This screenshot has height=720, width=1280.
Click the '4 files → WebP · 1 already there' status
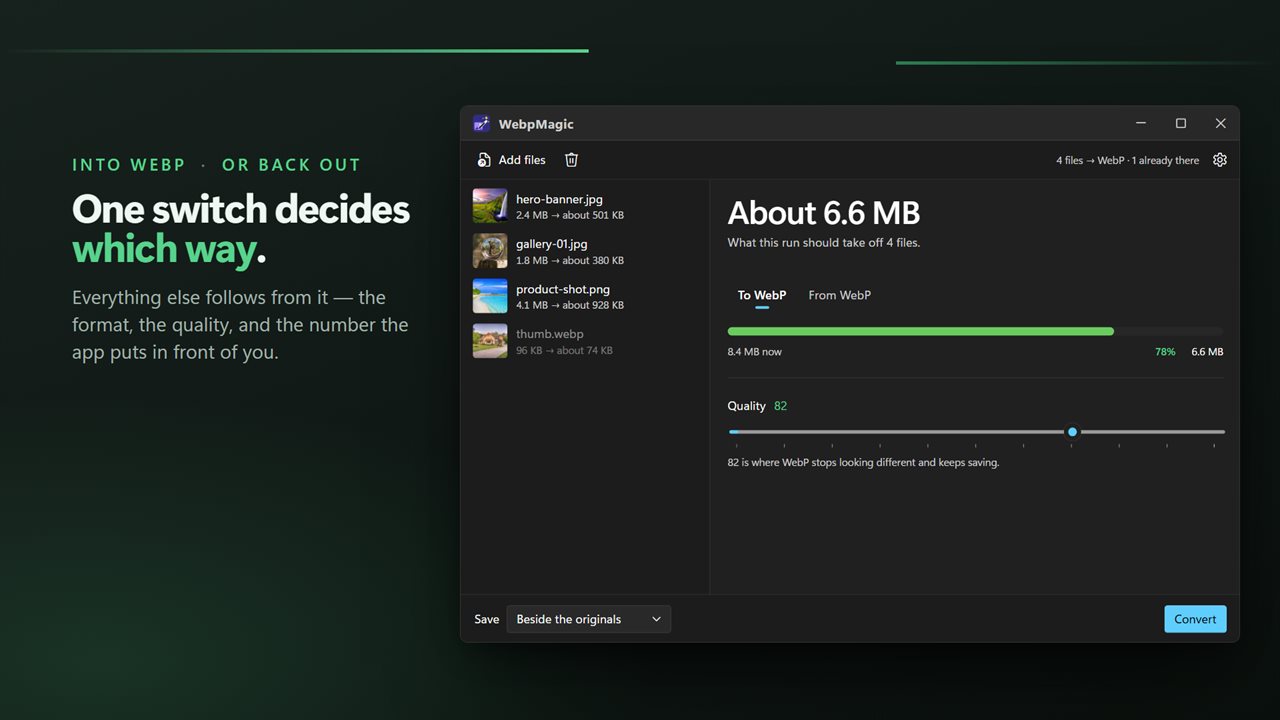coord(1128,160)
